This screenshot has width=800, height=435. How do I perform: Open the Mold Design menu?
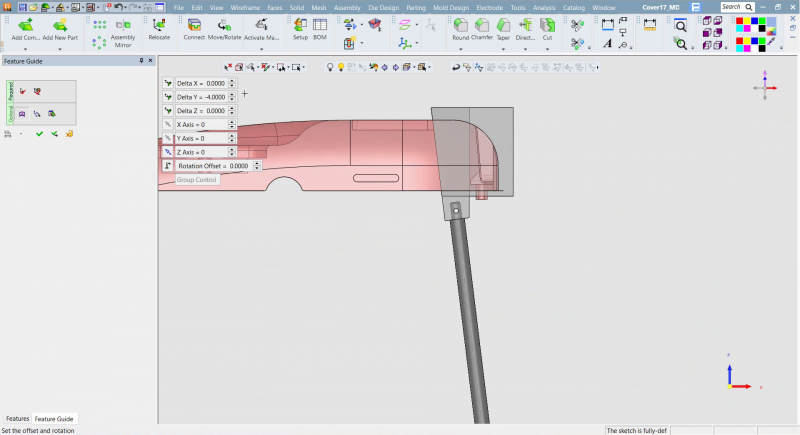coord(451,7)
